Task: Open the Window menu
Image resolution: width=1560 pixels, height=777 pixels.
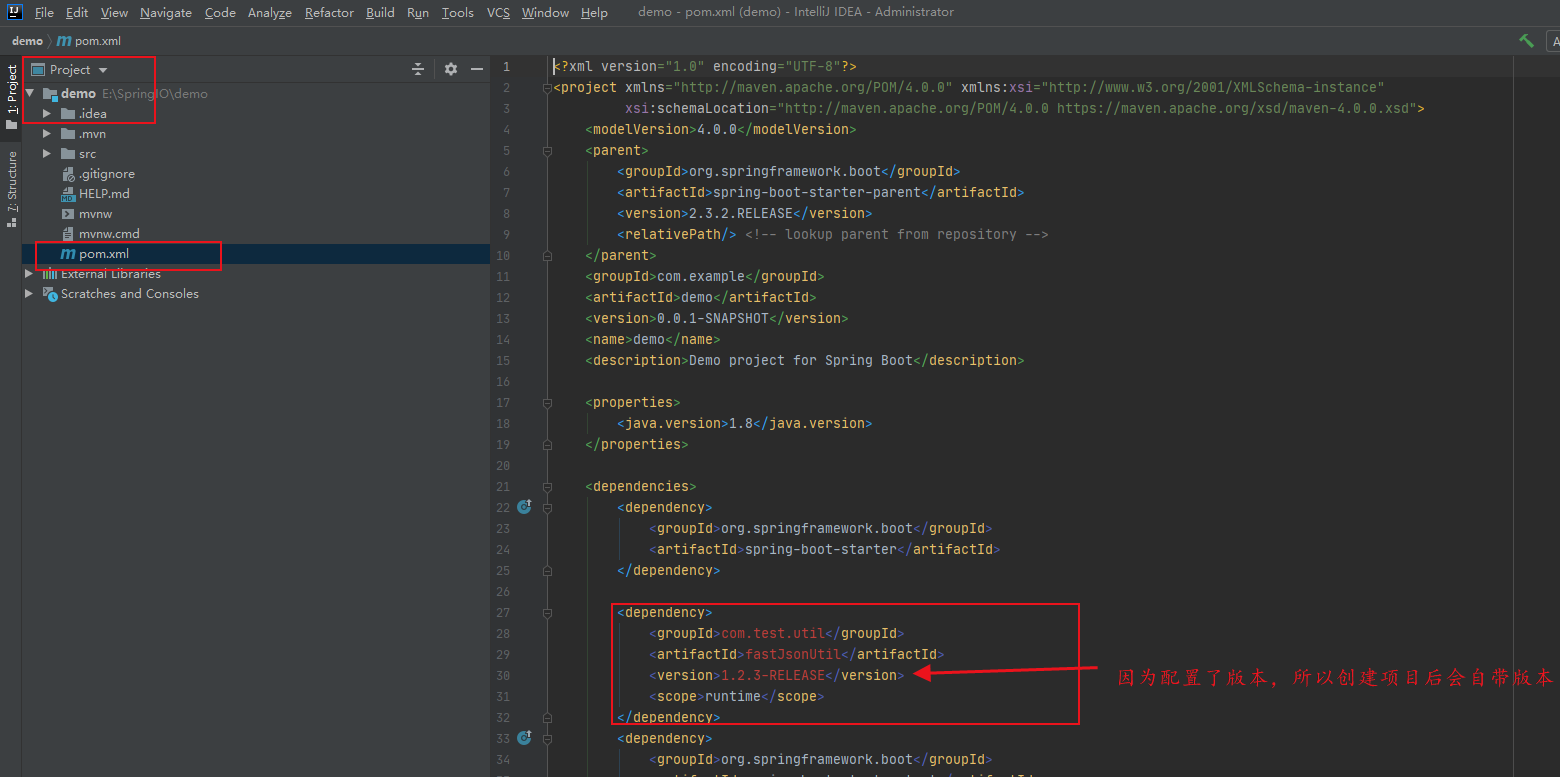Action: (x=545, y=12)
